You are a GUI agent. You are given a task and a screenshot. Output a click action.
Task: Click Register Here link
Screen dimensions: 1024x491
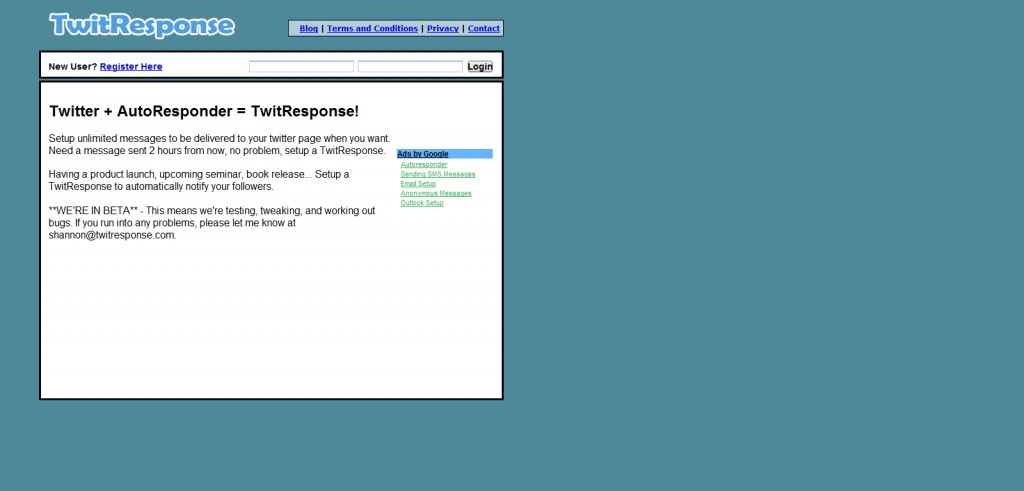click(x=131, y=67)
